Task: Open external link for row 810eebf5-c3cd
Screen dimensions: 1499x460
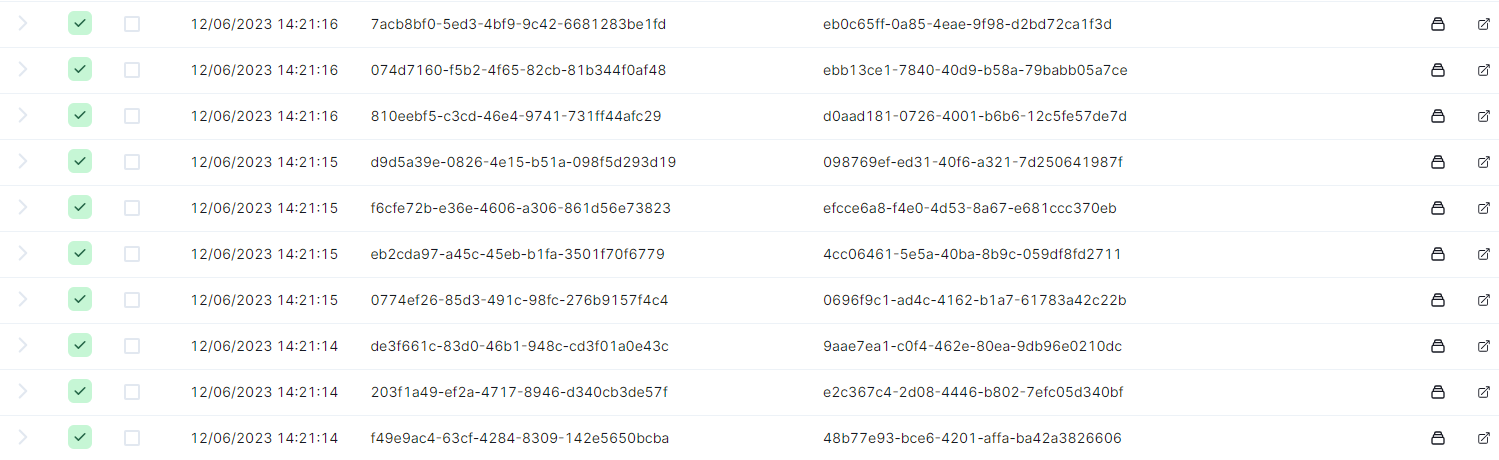Action: (x=1483, y=116)
